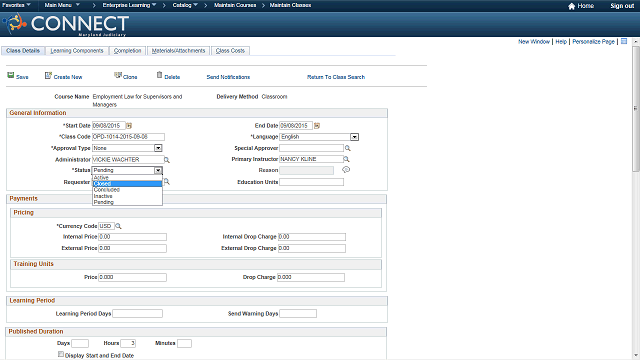Click the Clone class icon
This screenshot has width=640, height=360.
118,76
